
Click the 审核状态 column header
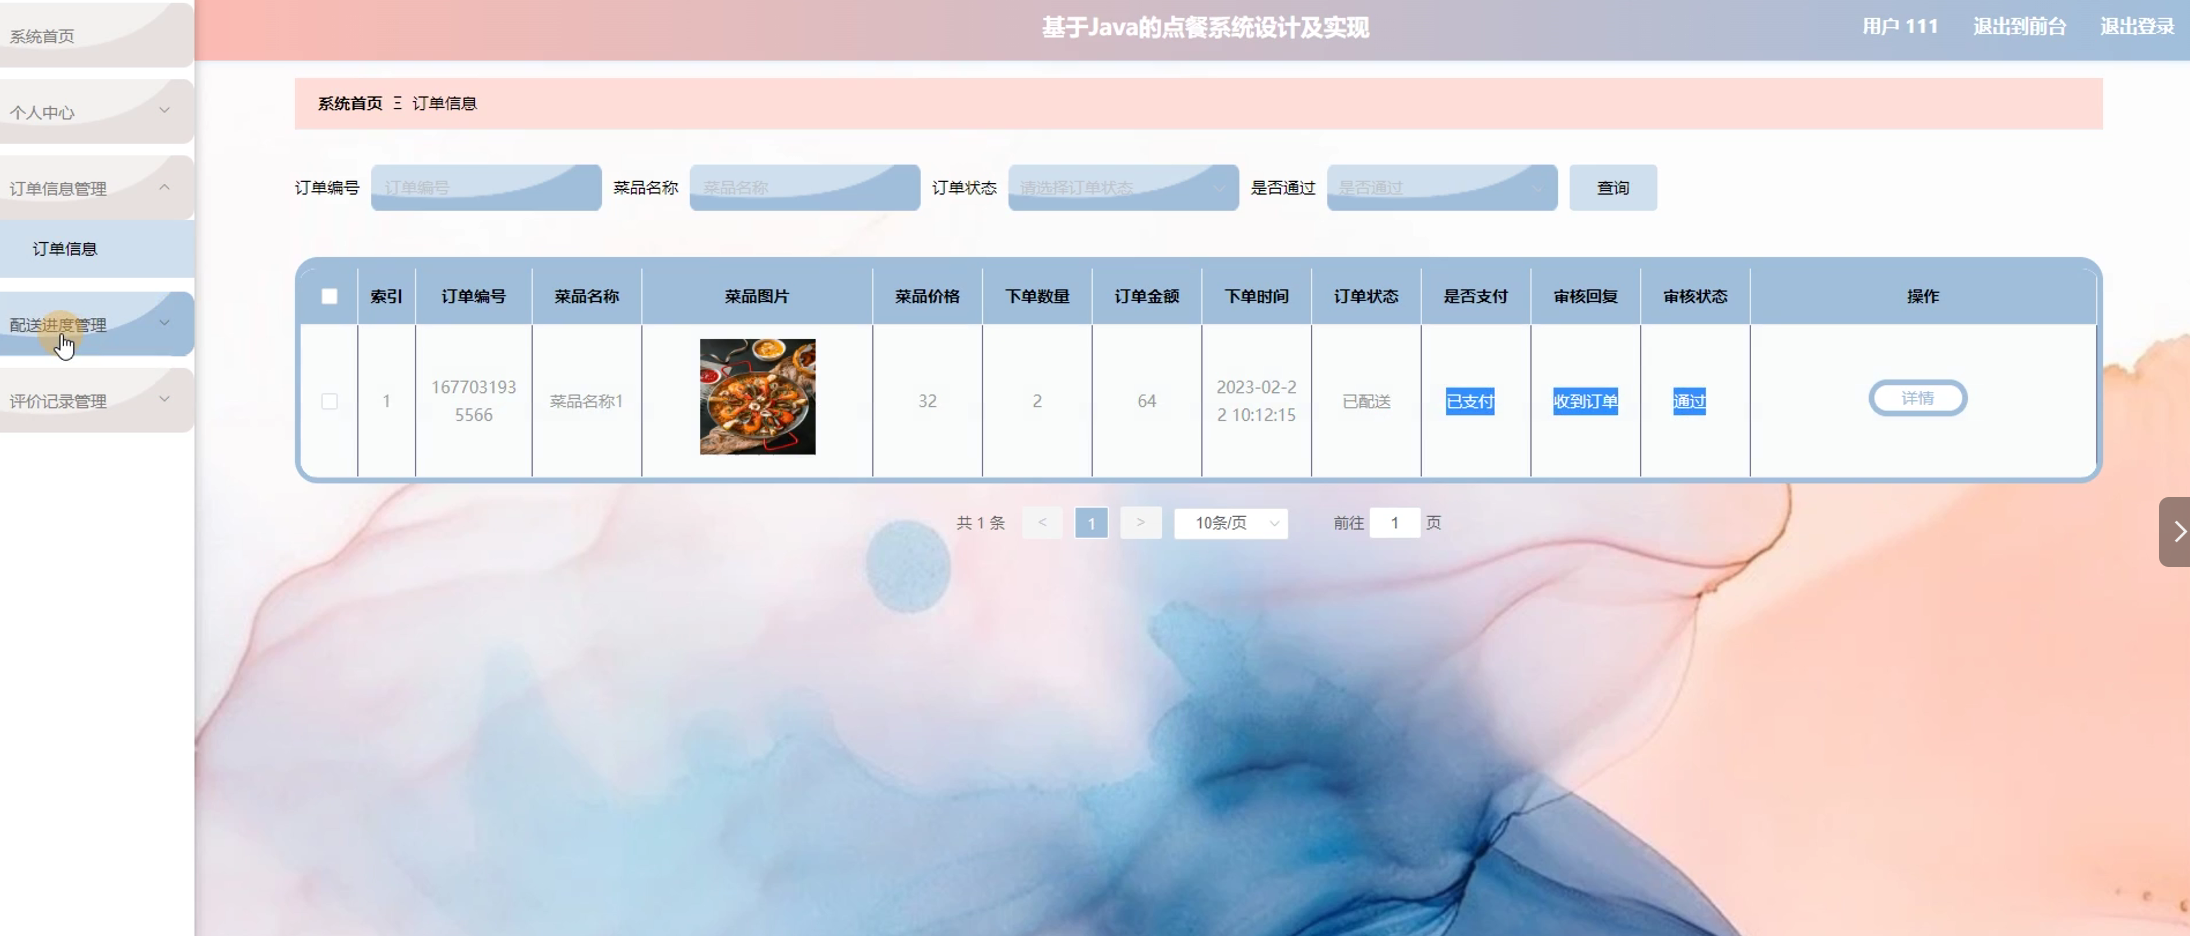[x=1695, y=296]
